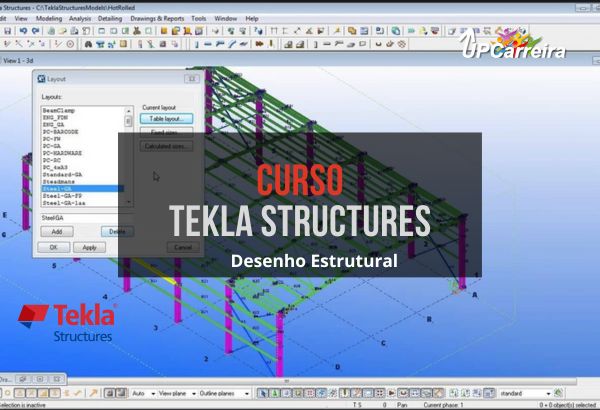The height and width of the screenshot is (410, 600).
Task: Open the Detailing menu
Action: coord(110,18)
